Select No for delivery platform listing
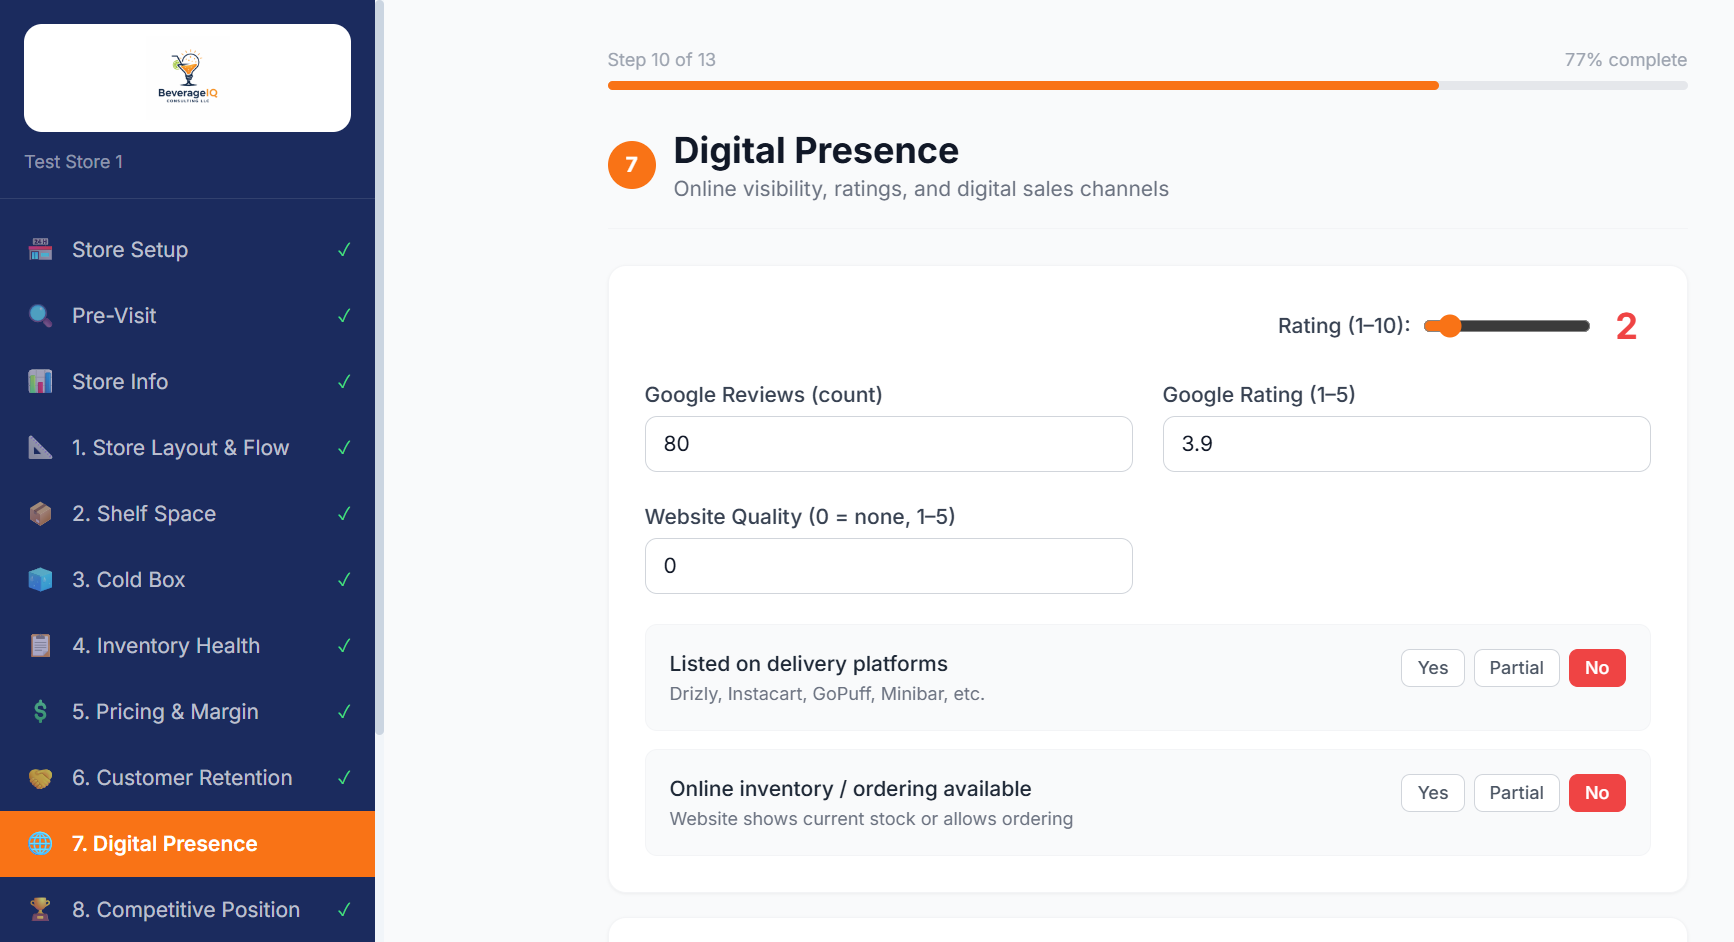The image size is (1734, 942). pos(1597,667)
